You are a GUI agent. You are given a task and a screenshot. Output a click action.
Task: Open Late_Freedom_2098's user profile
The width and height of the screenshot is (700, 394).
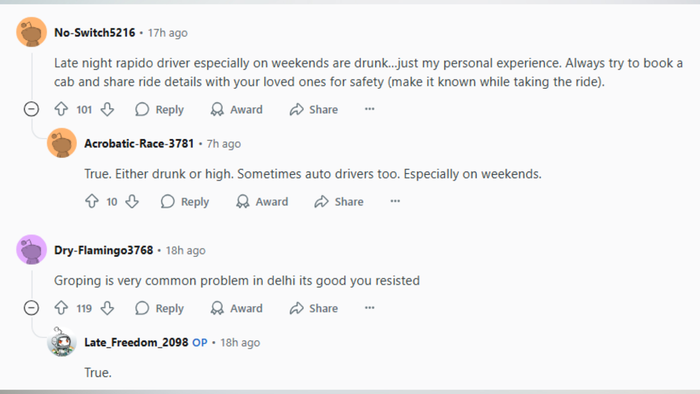click(x=136, y=342)
